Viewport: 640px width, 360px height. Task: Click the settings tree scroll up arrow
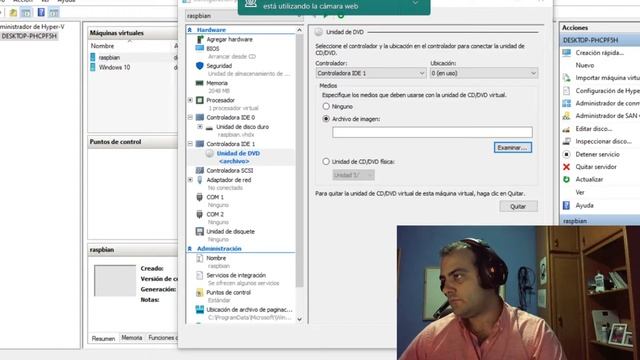pyautogui.click(x=300, y=30)
